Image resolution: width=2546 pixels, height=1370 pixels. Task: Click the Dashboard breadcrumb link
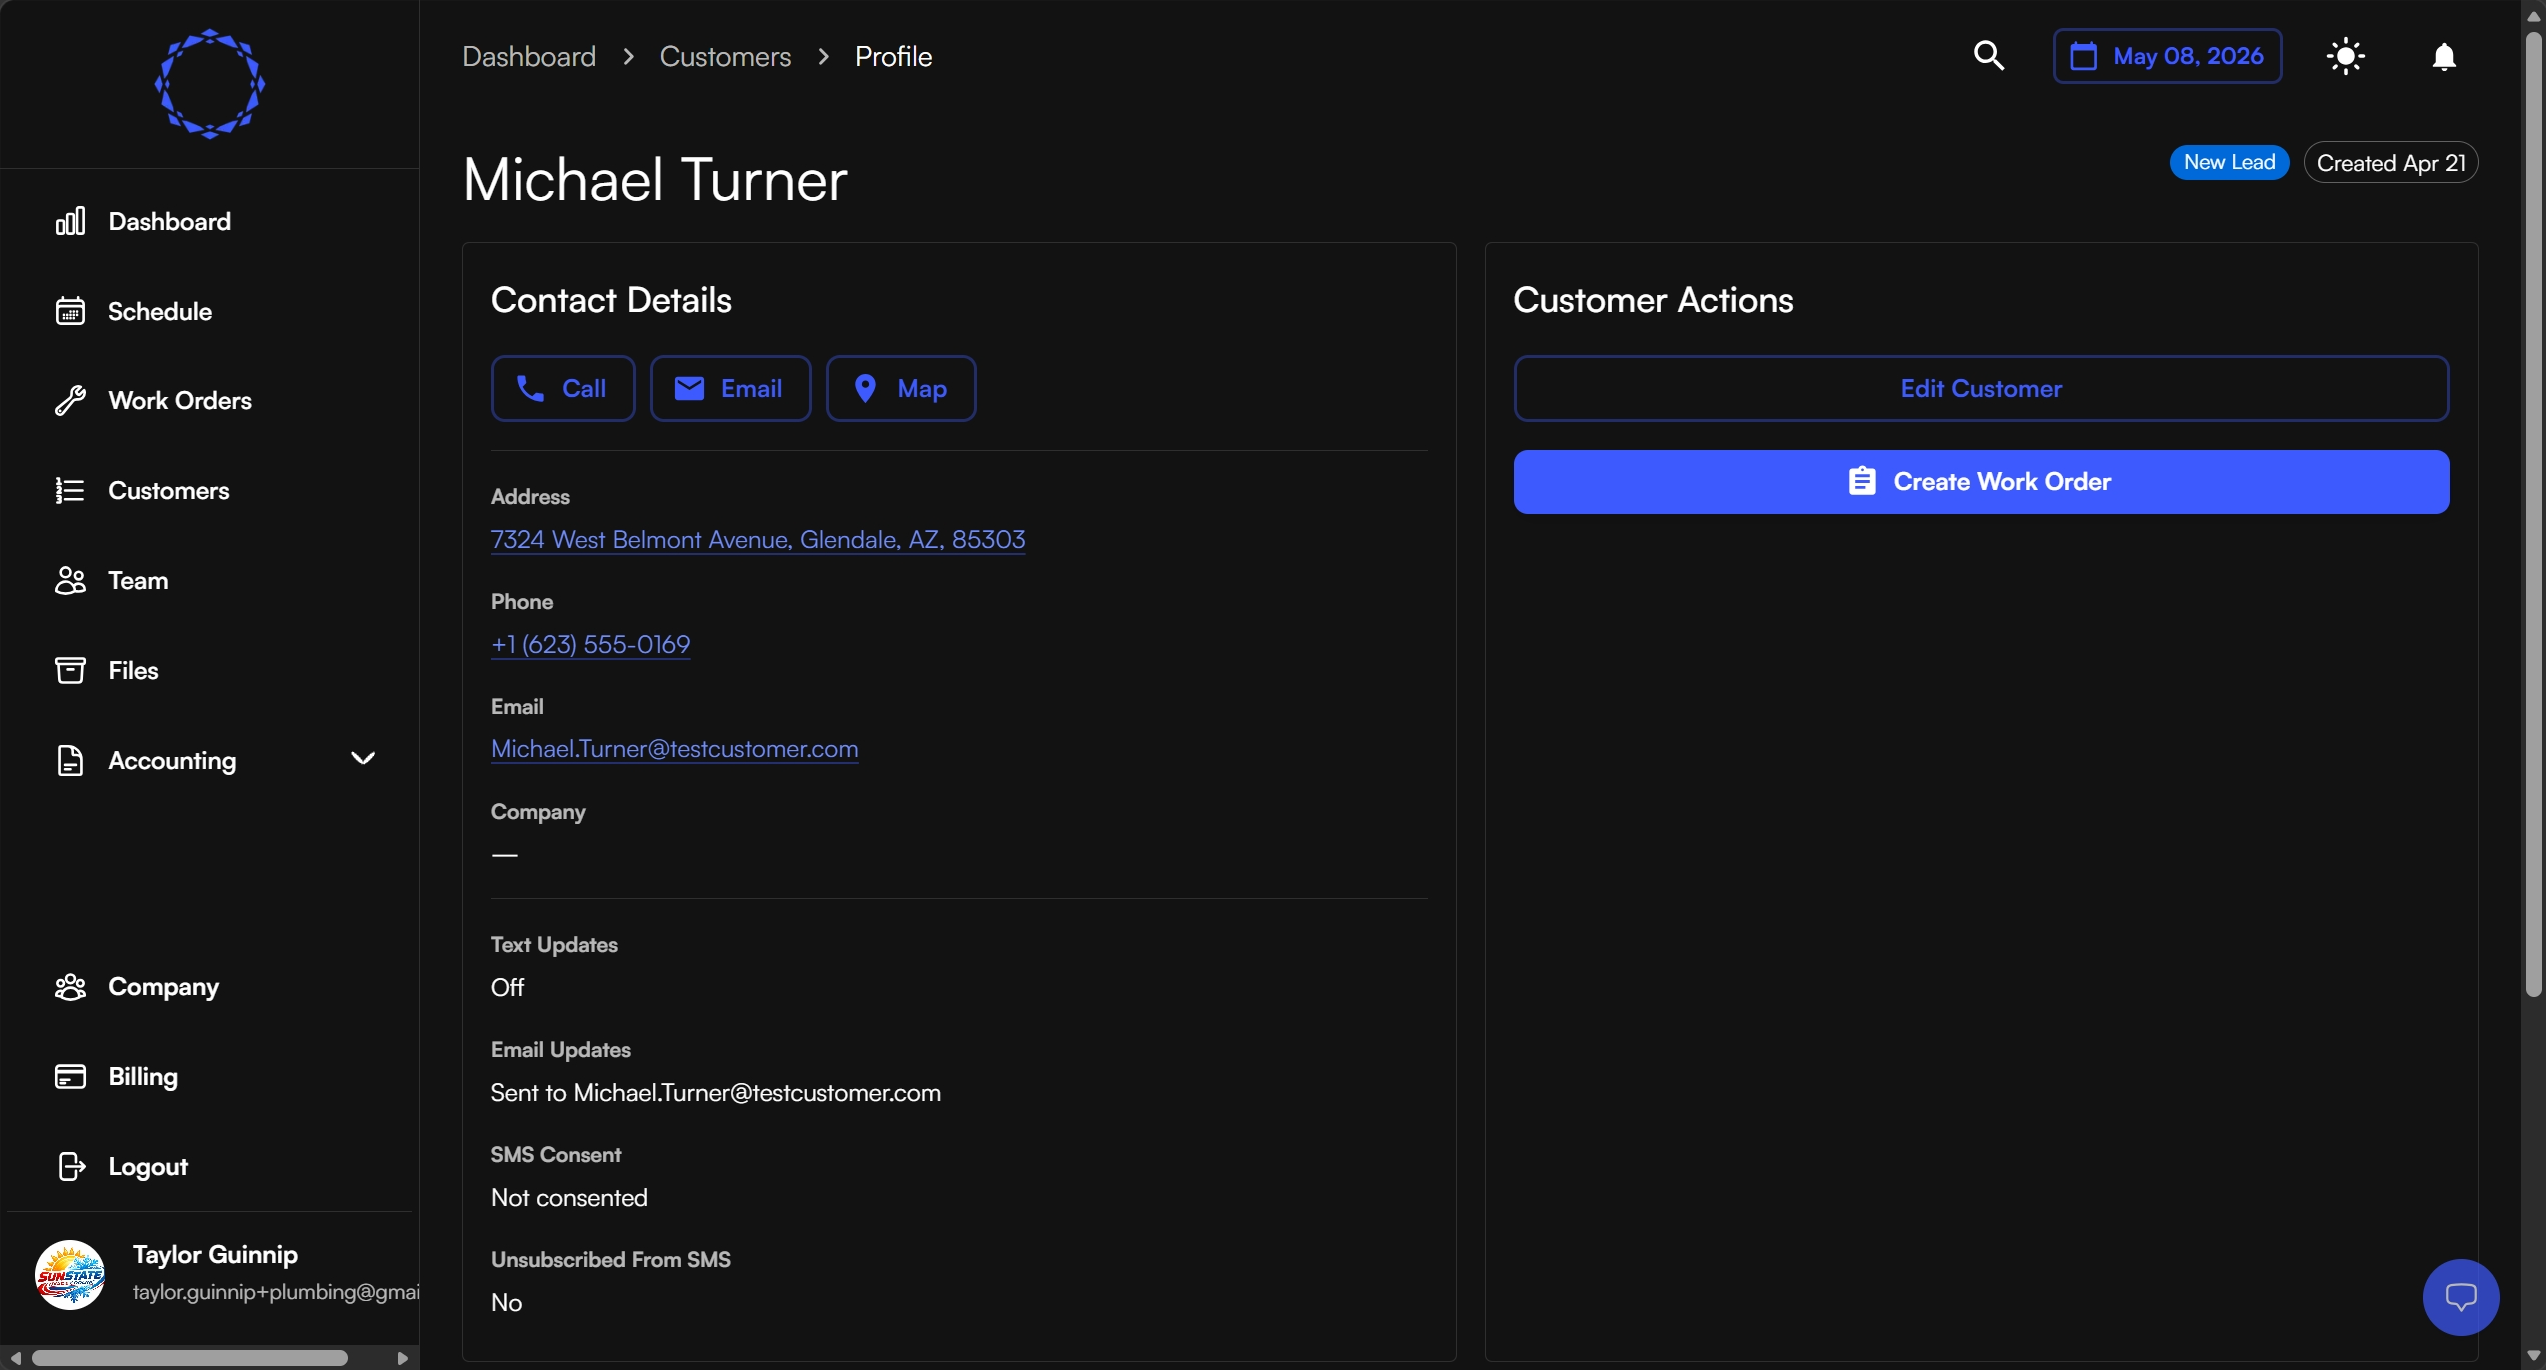(529, 56)
